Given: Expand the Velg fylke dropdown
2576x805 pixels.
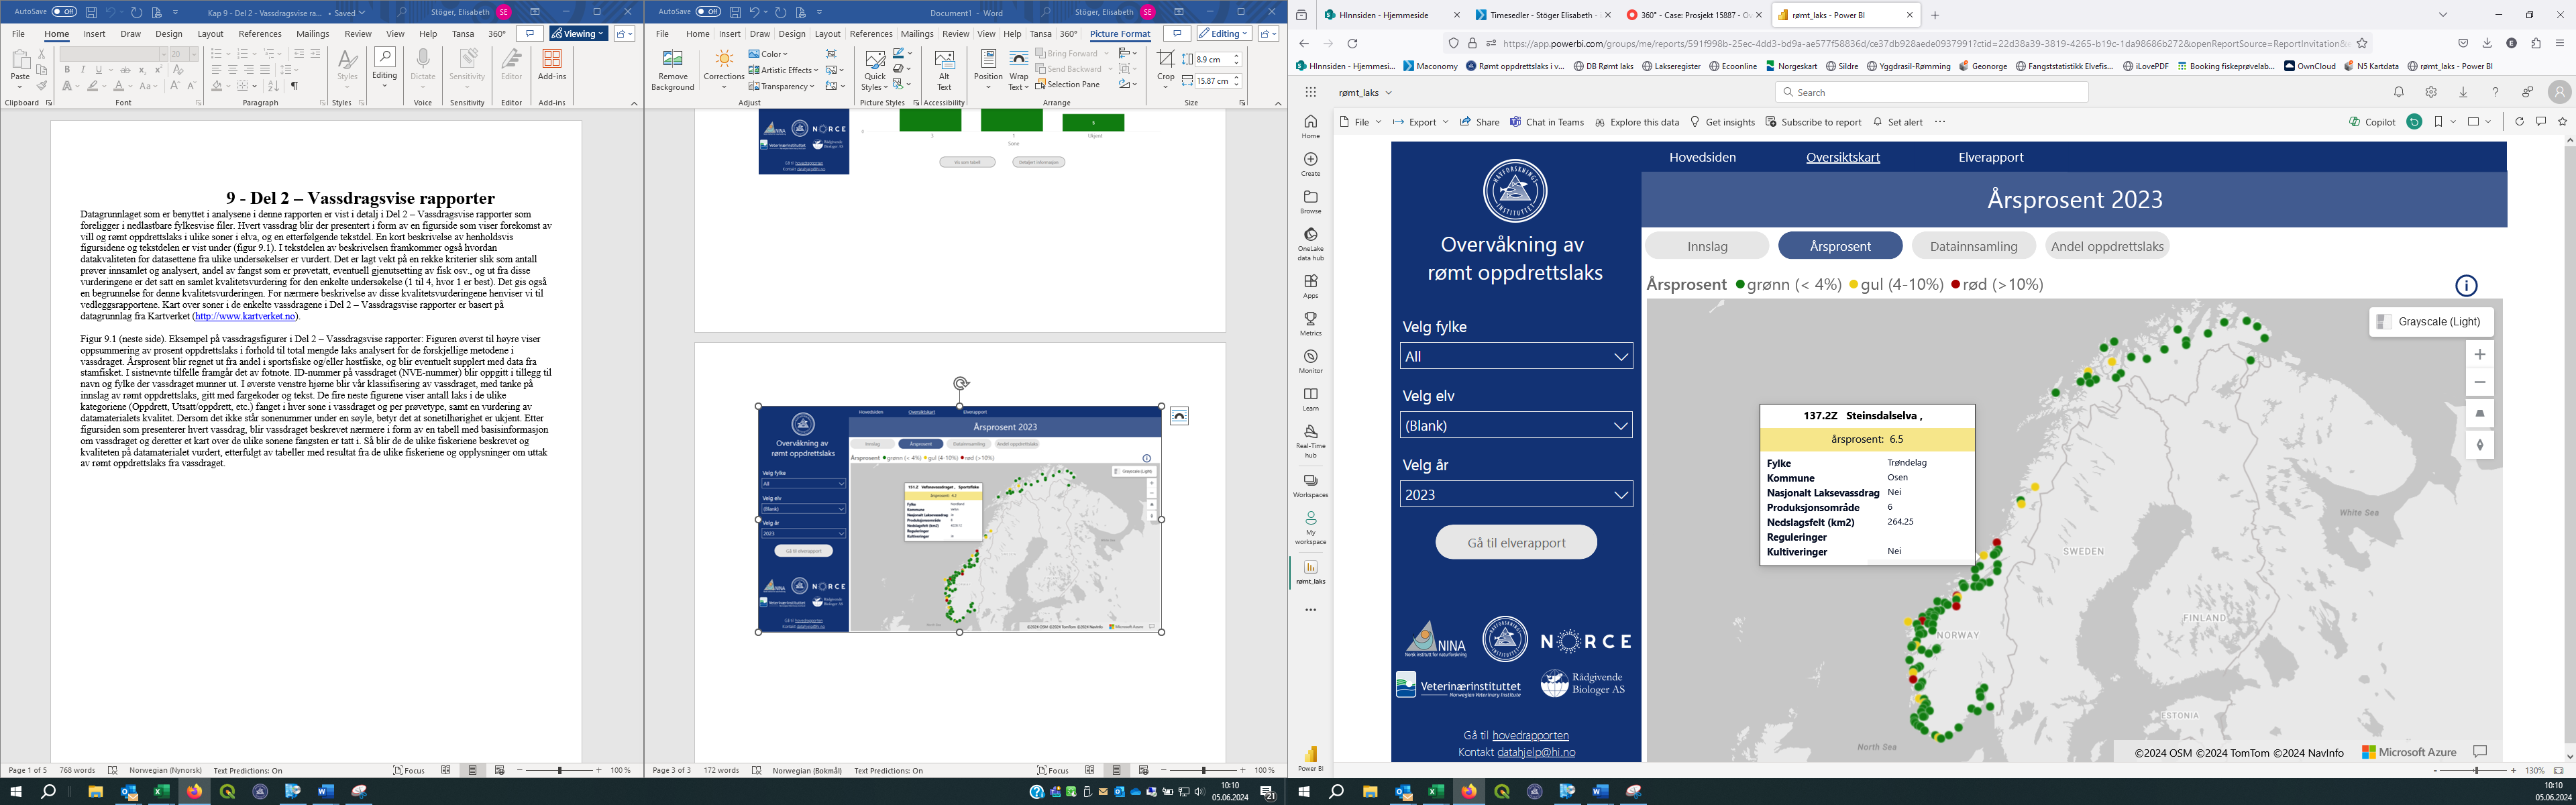Looking at the screenshot, I should pyautogui.click(x=1516, y=356).
